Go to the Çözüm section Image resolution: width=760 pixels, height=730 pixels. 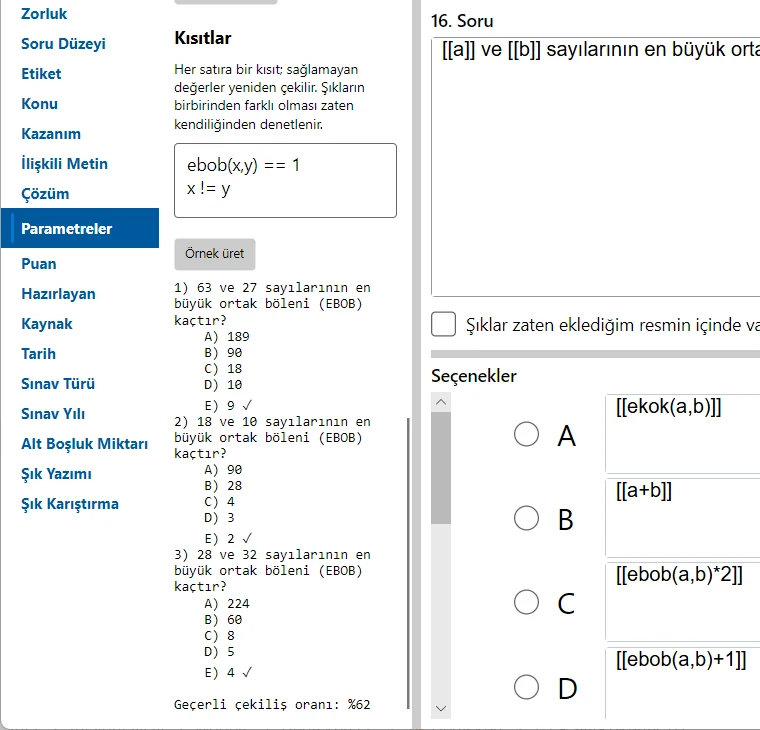coord(45,194)
